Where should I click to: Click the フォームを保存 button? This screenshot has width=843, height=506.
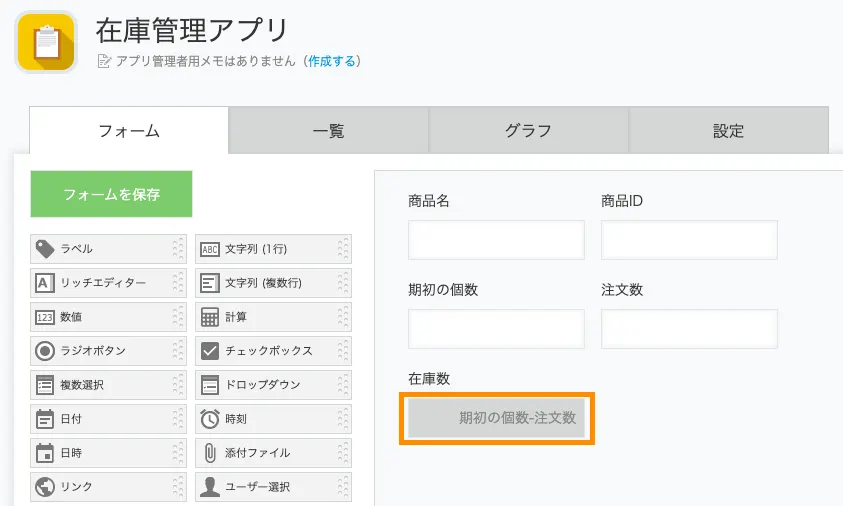(111, 194)
